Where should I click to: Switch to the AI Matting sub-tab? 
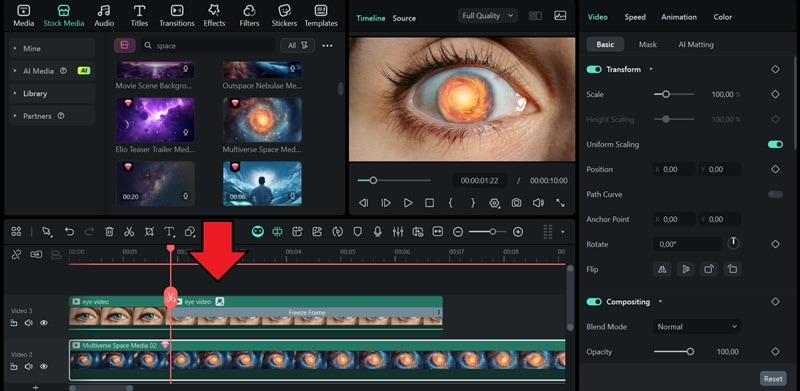pos(696,44)
